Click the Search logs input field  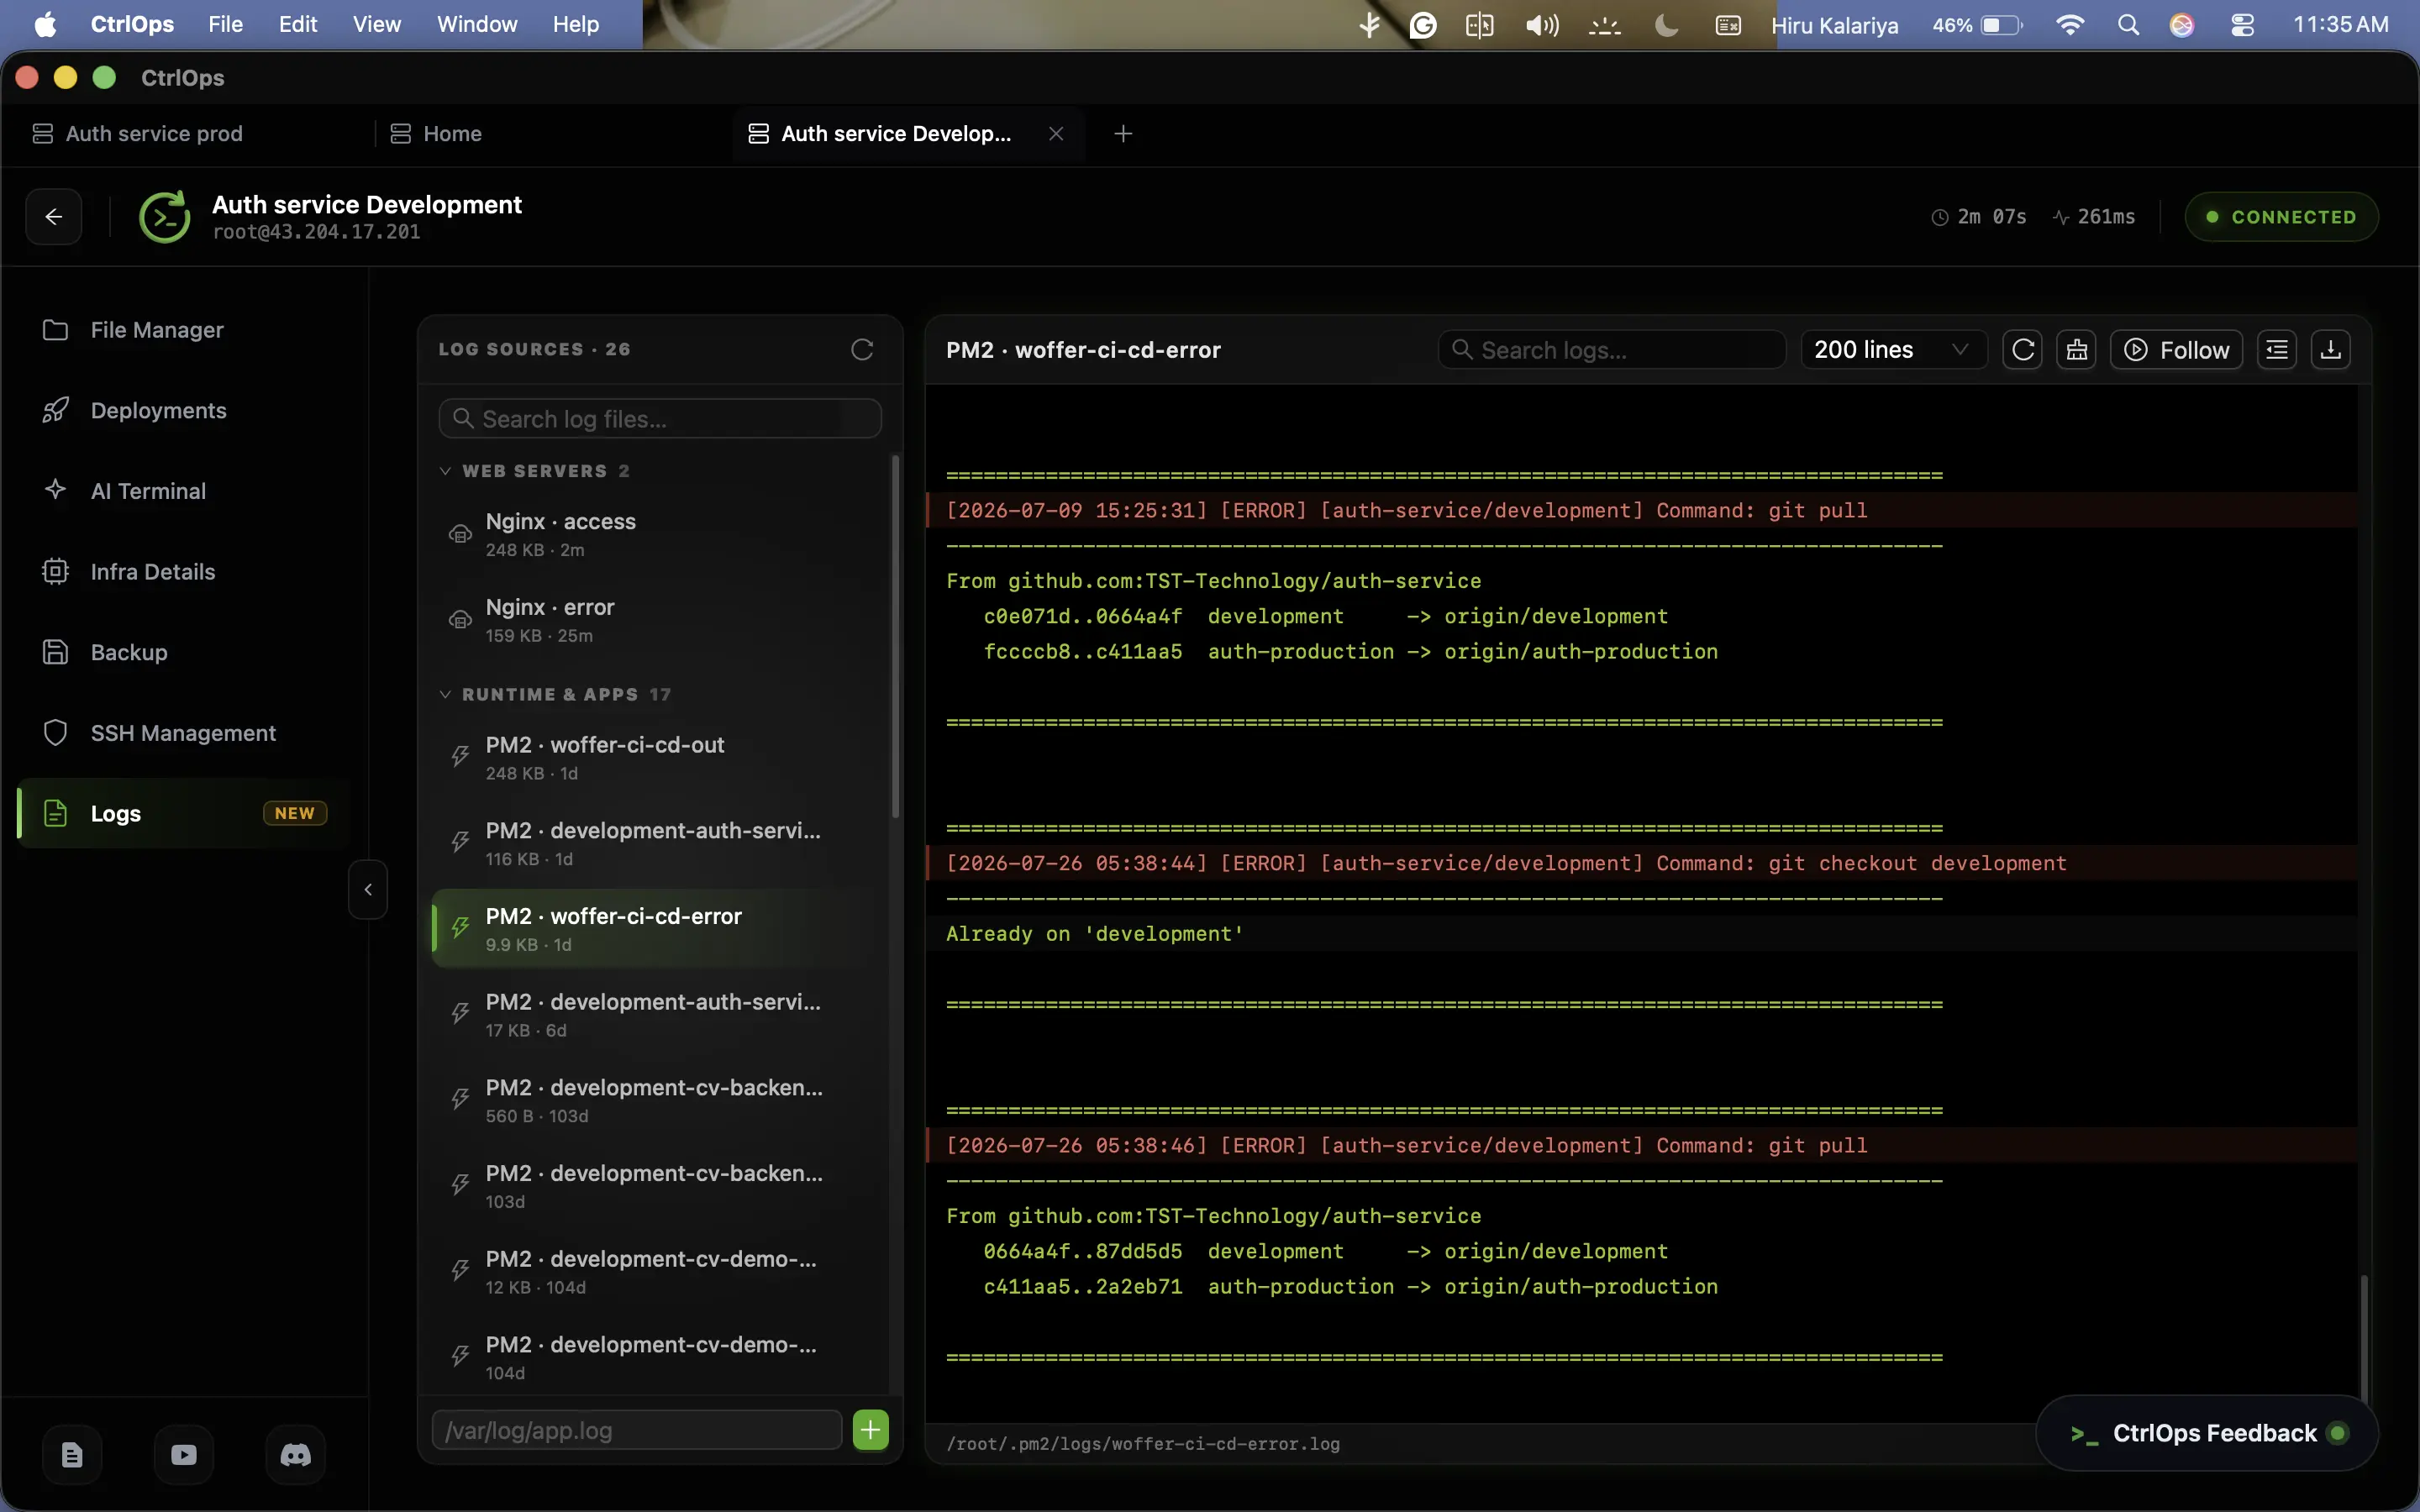point(1612,350)
